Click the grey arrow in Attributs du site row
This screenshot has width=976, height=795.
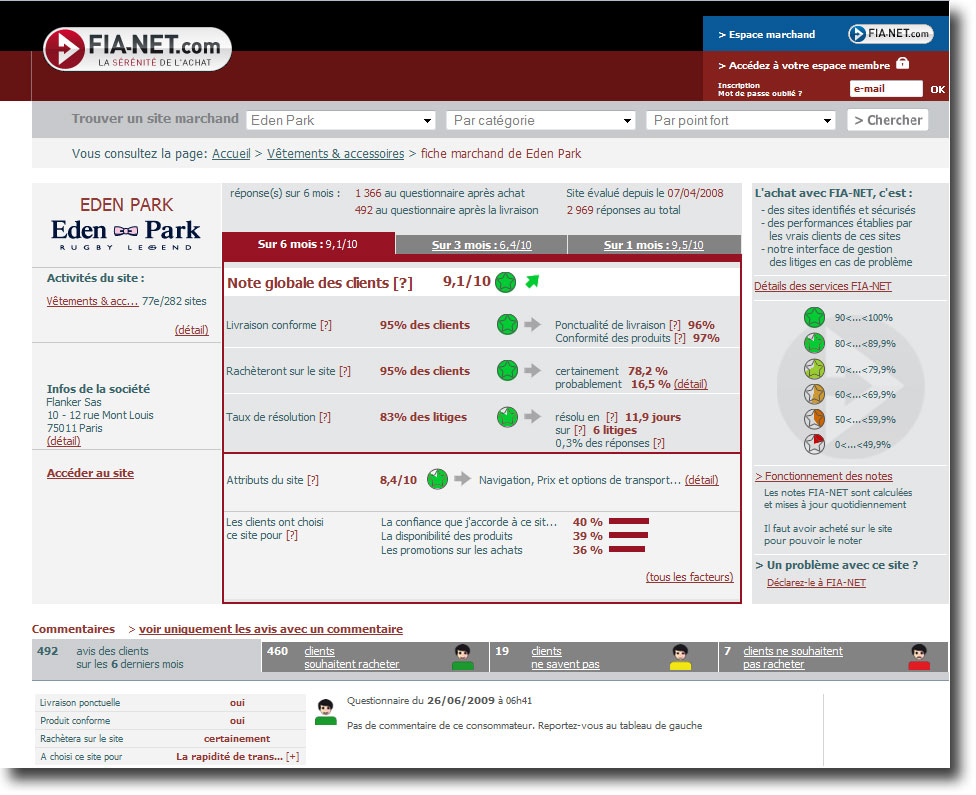pyautogui.click(x=462, y=479)
